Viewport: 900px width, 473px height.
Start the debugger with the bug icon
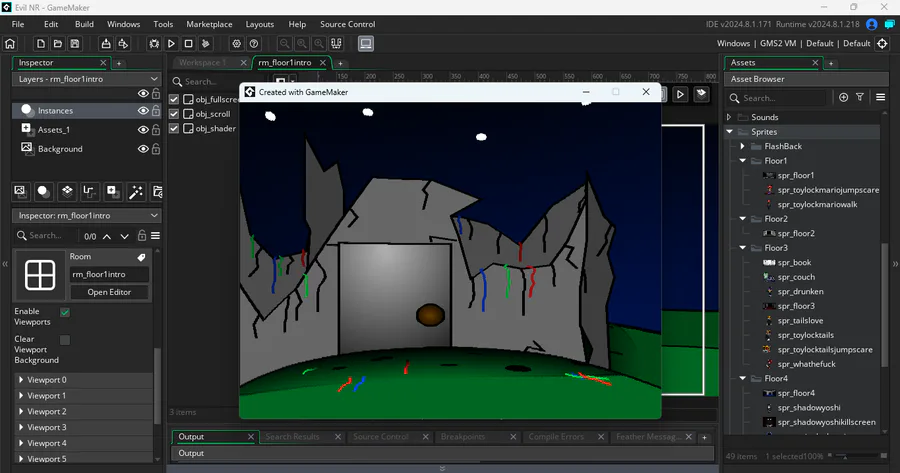pyautogui.click(x=154, y=44)
